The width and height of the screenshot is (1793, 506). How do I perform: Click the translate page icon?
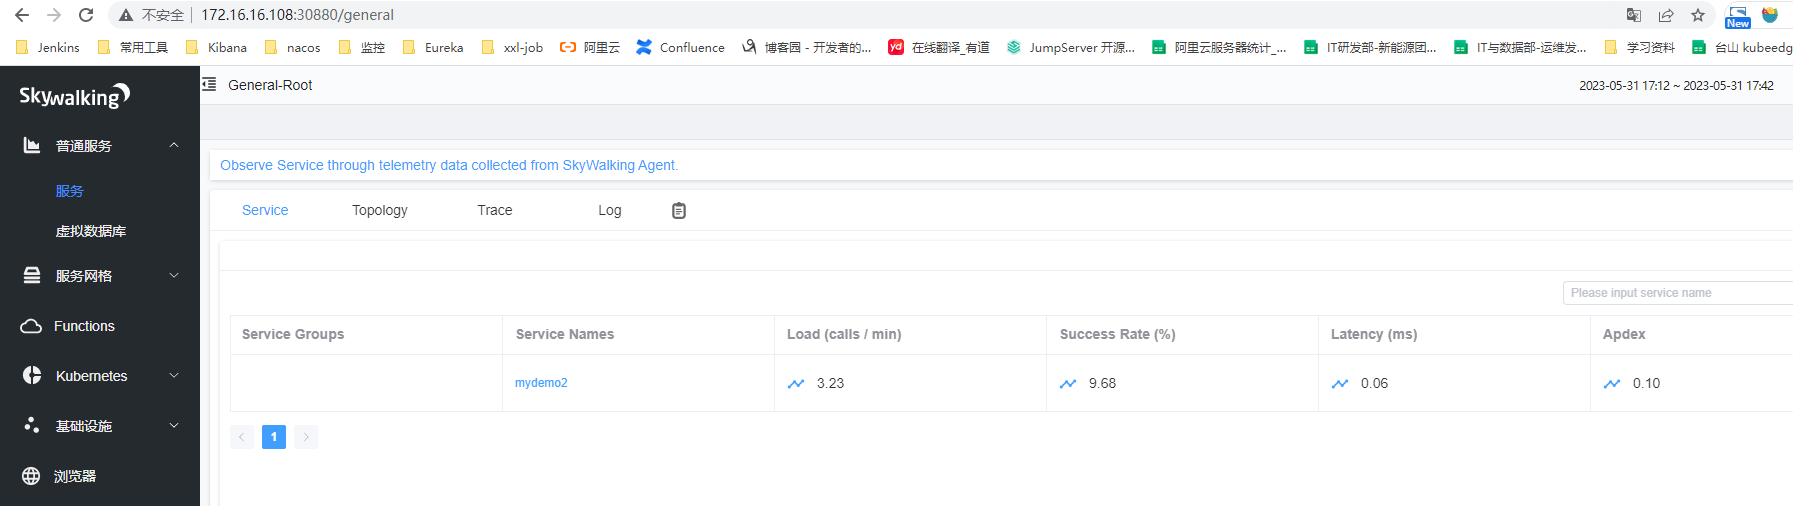click(x=1634, y=15)
